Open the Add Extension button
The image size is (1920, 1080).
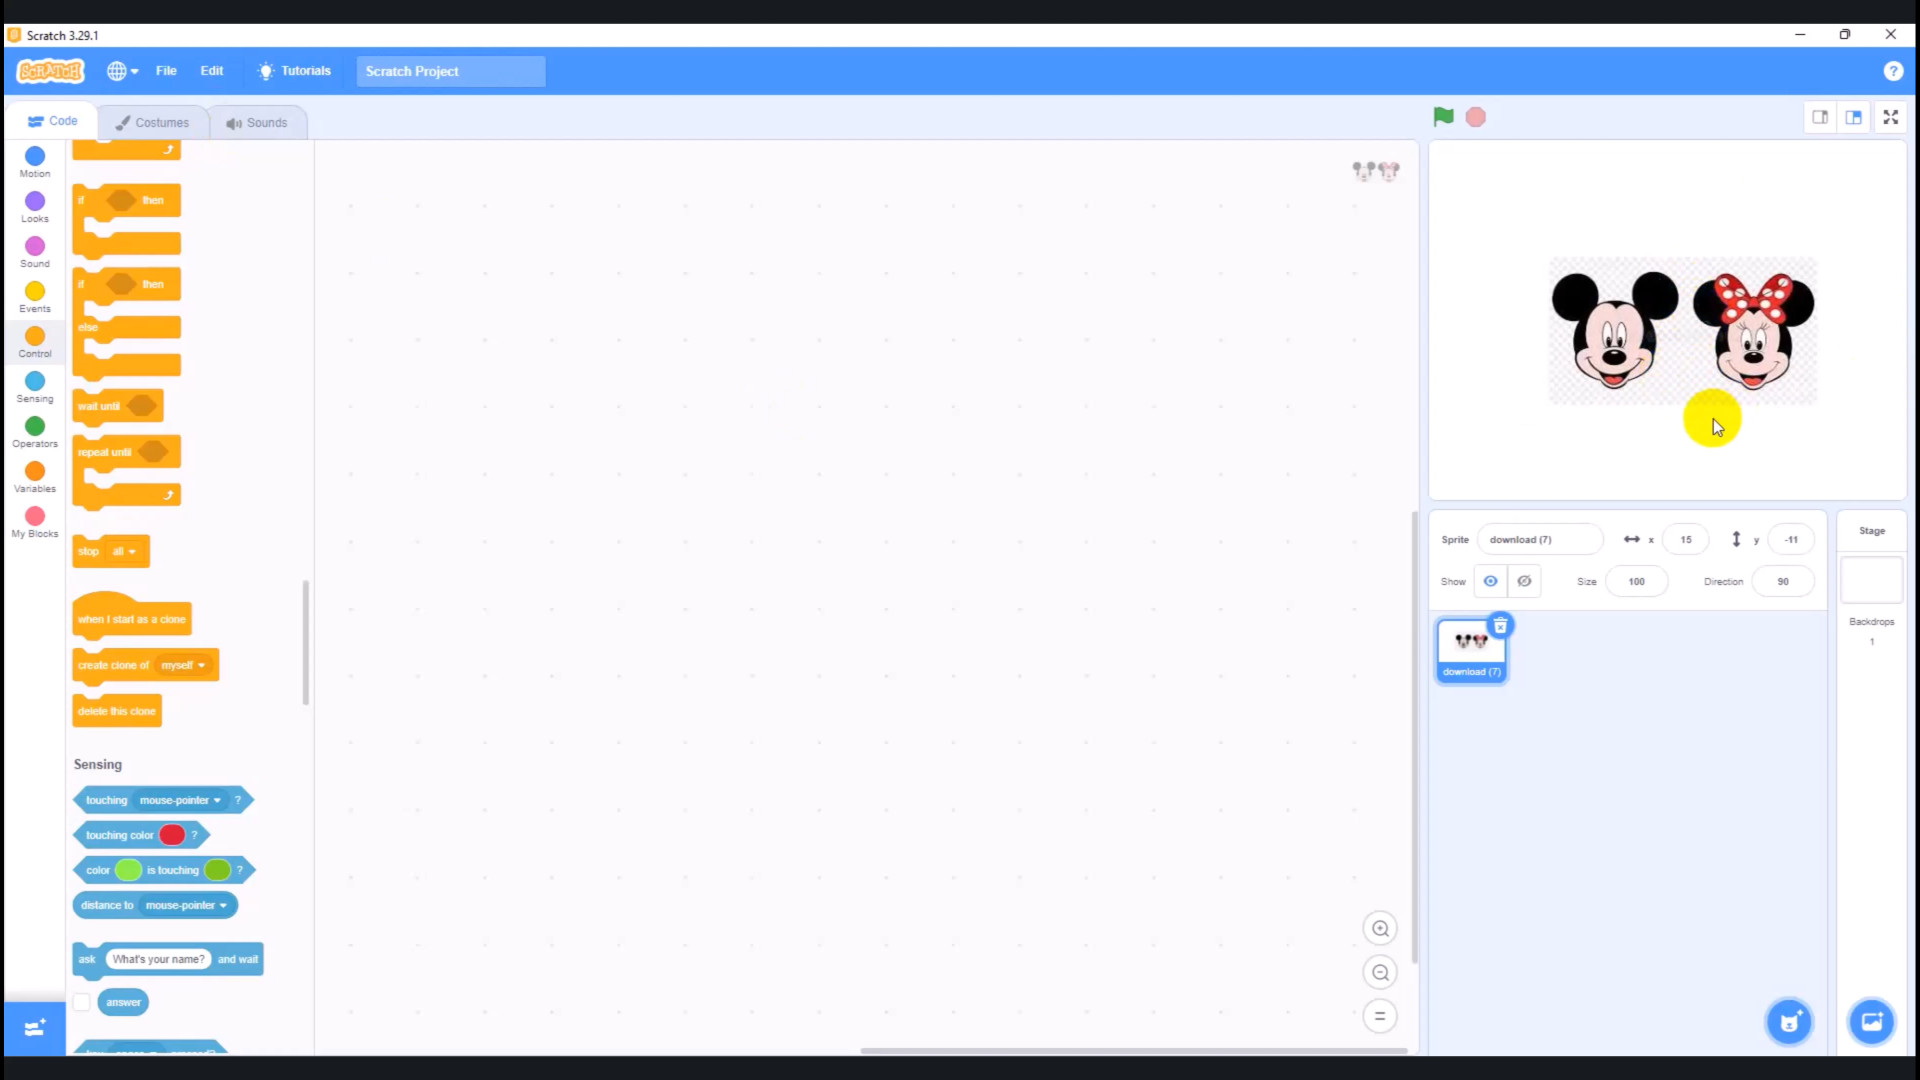coord(35,1028)
